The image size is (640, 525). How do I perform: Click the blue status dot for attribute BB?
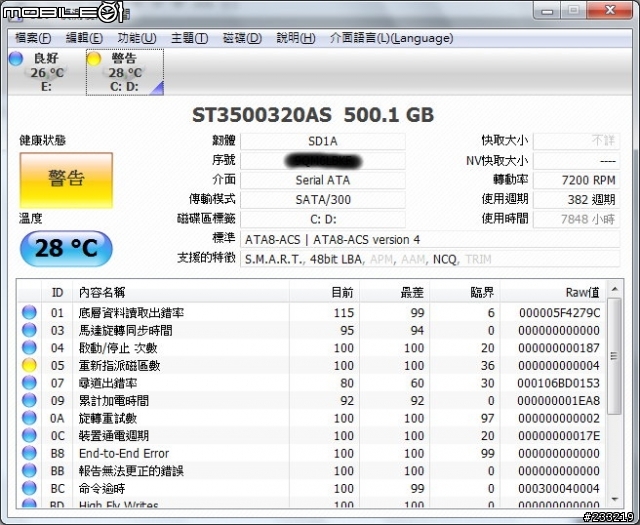click(x=29, y=470)
